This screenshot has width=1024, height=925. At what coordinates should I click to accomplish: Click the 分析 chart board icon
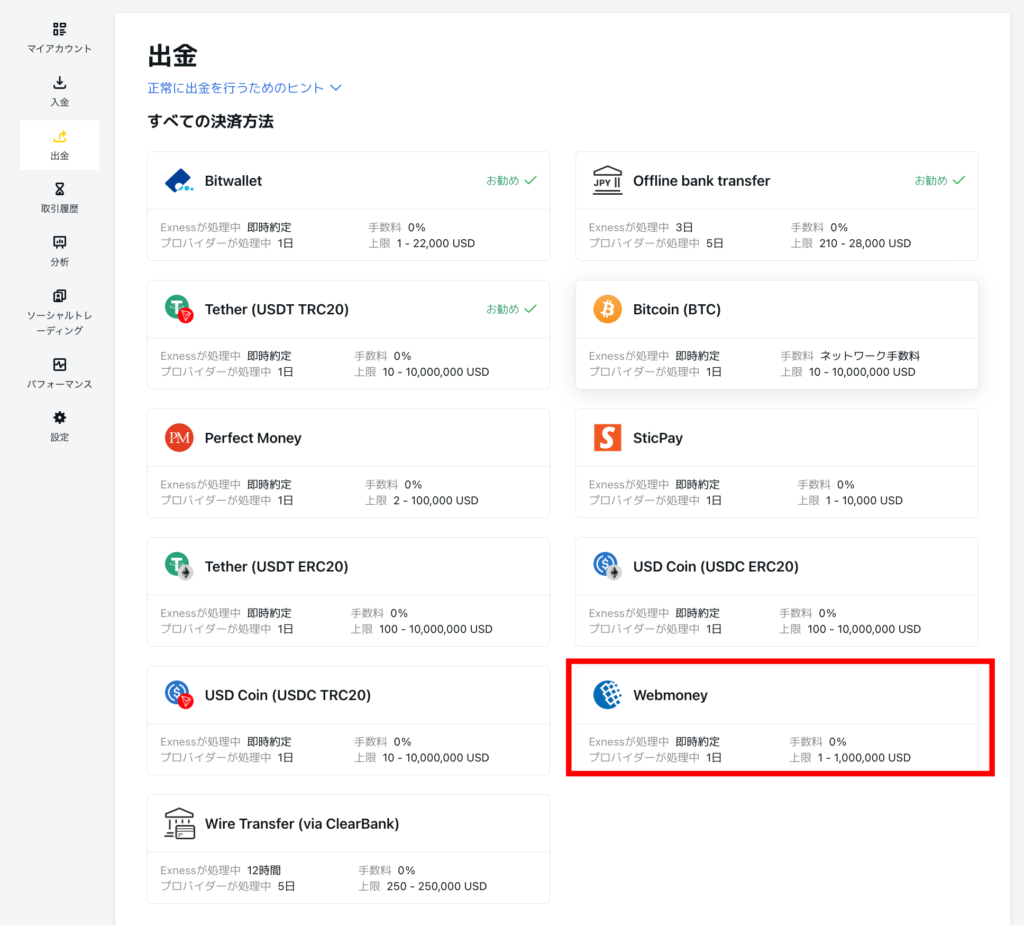pyautogui.click(x=59, y=242)
